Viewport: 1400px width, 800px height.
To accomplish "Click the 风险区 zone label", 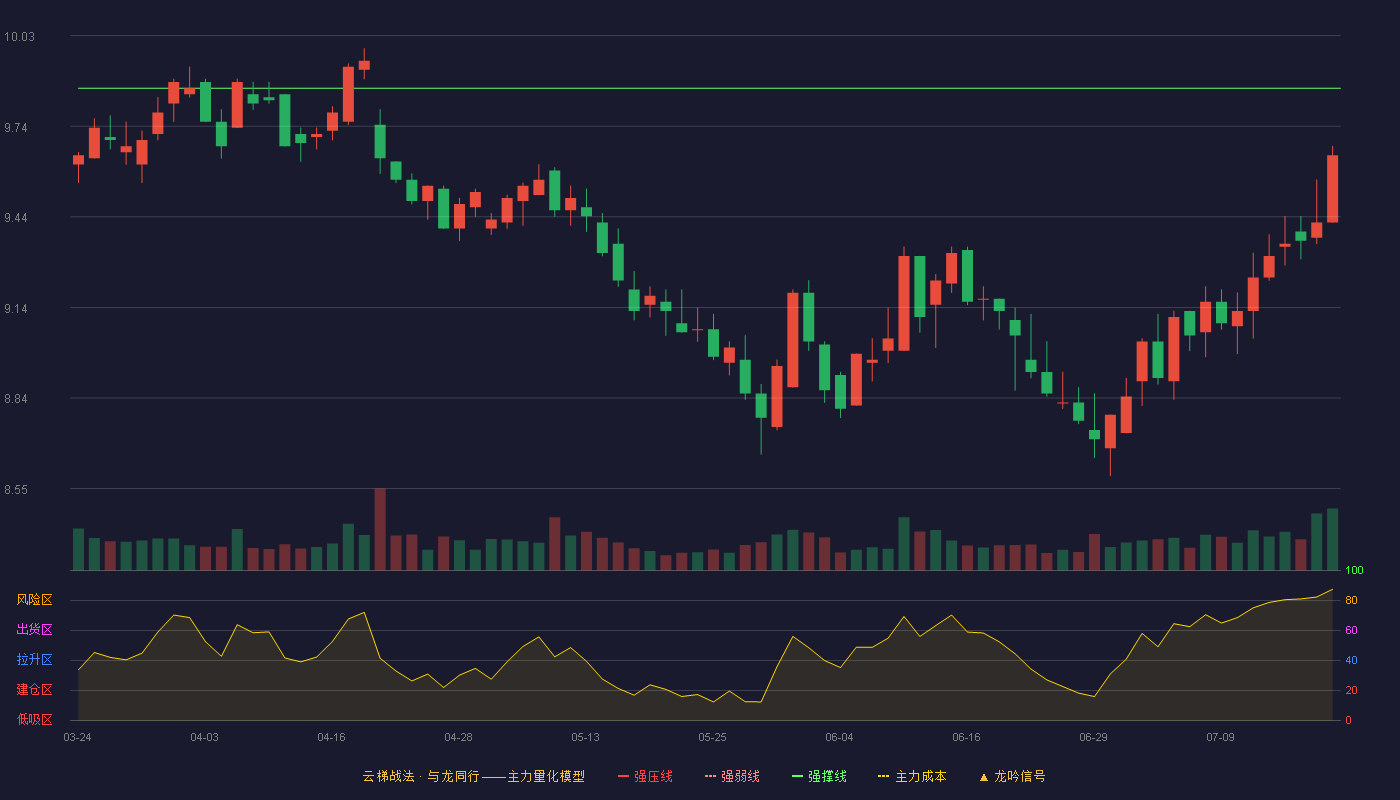I will pyautogui.click(x=34, y=600).
